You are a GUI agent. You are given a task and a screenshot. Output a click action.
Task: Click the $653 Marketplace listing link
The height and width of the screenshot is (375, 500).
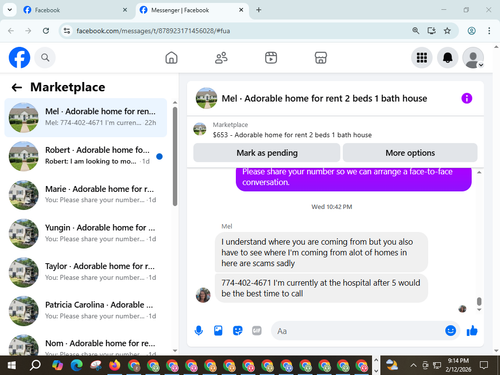292,135
